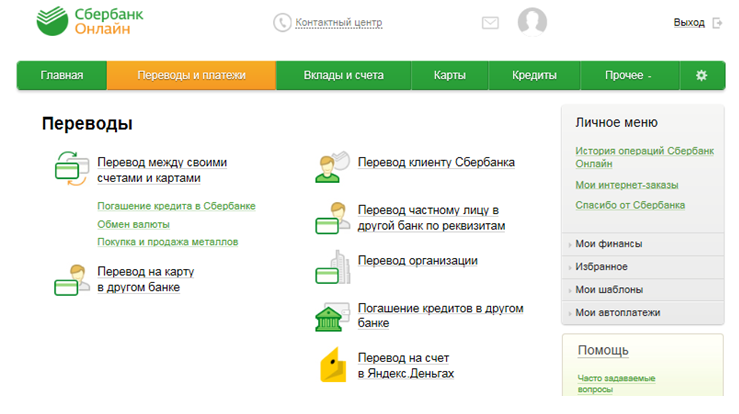Expand the Мои автоплатежи section
This screenshot has width=739, height=414.
[643, 313]
